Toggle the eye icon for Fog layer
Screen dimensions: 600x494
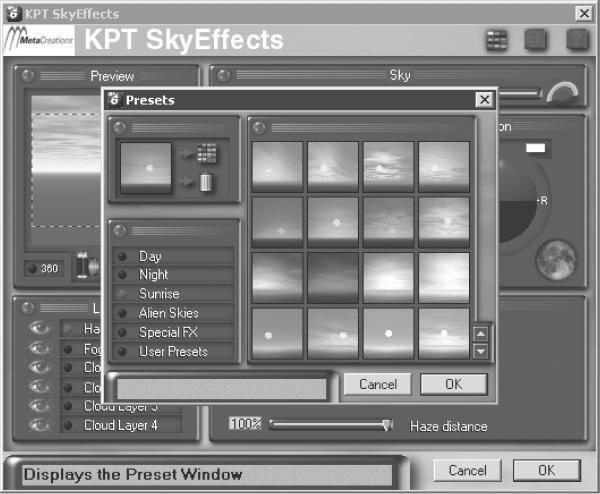39,348
